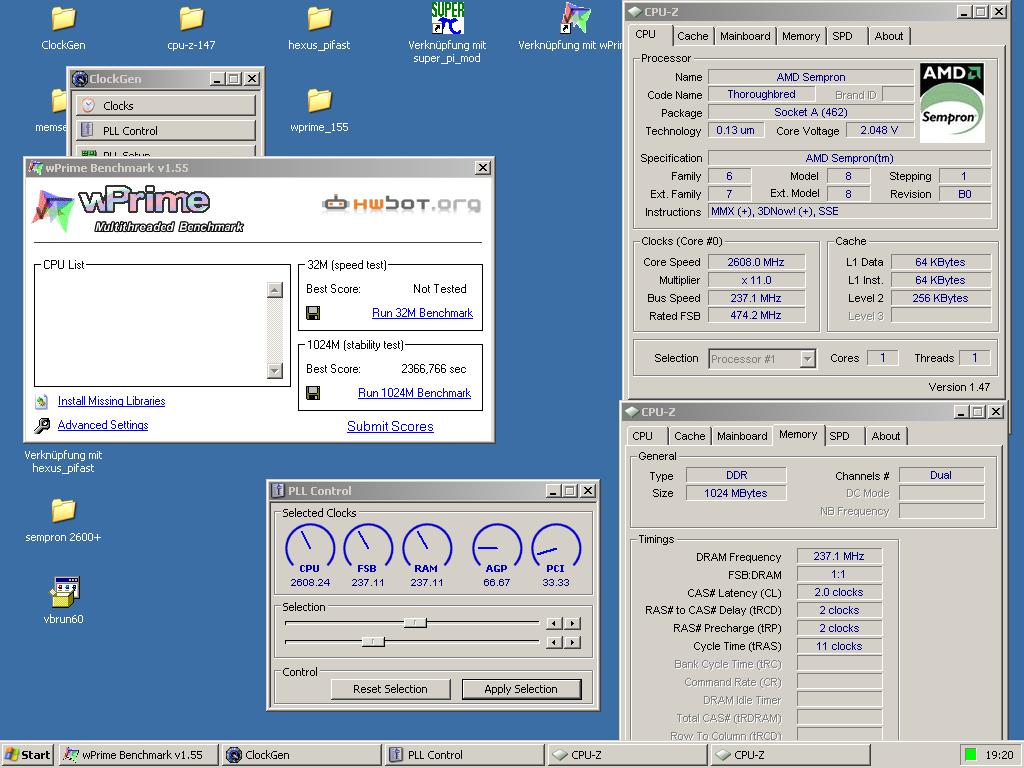
Task: Click the Clocks button in ClockGen
Action: pyautogui.click(x=166, y=106)
